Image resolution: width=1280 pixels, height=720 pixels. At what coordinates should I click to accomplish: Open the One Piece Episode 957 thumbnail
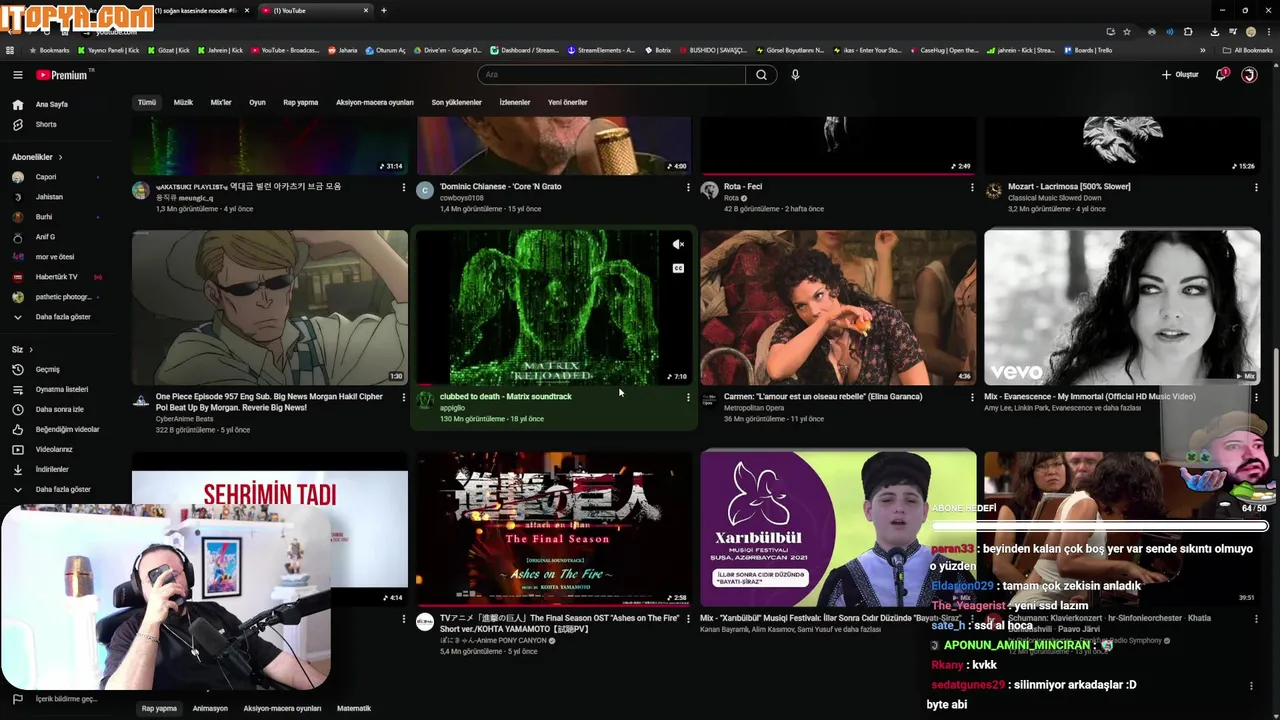pos(270,307)
